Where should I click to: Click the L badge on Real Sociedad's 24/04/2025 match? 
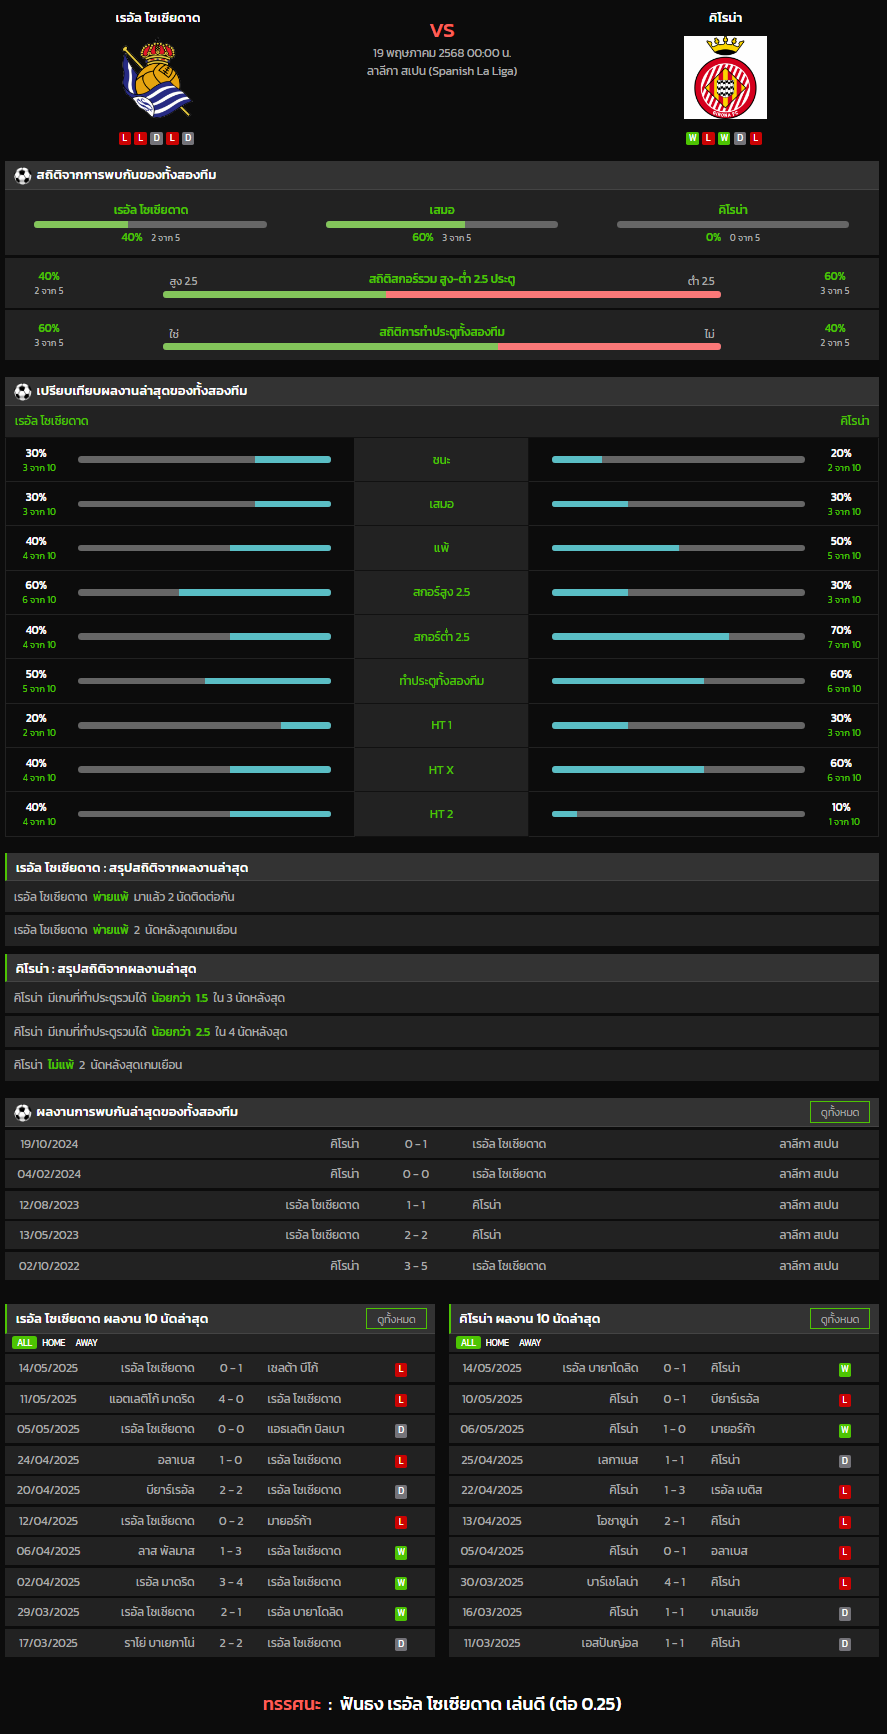pos(401,1461)
